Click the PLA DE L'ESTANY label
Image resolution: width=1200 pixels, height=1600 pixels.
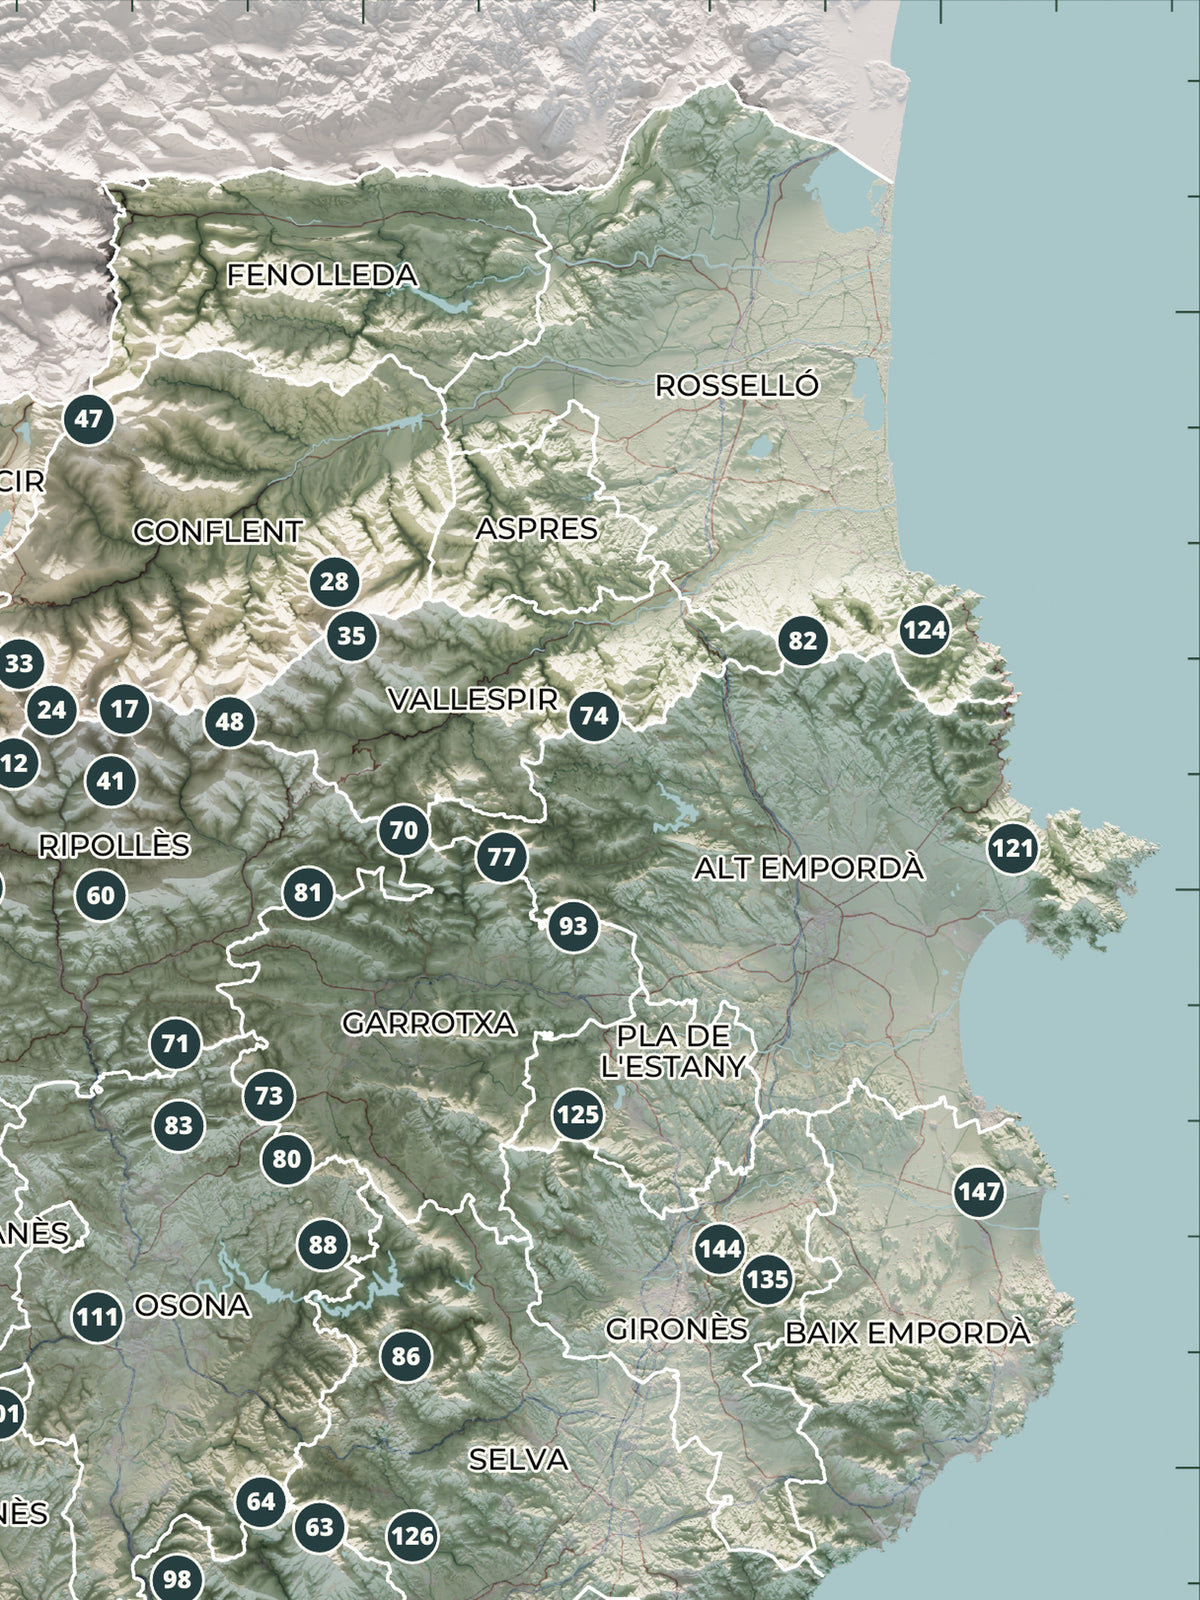673,1050
